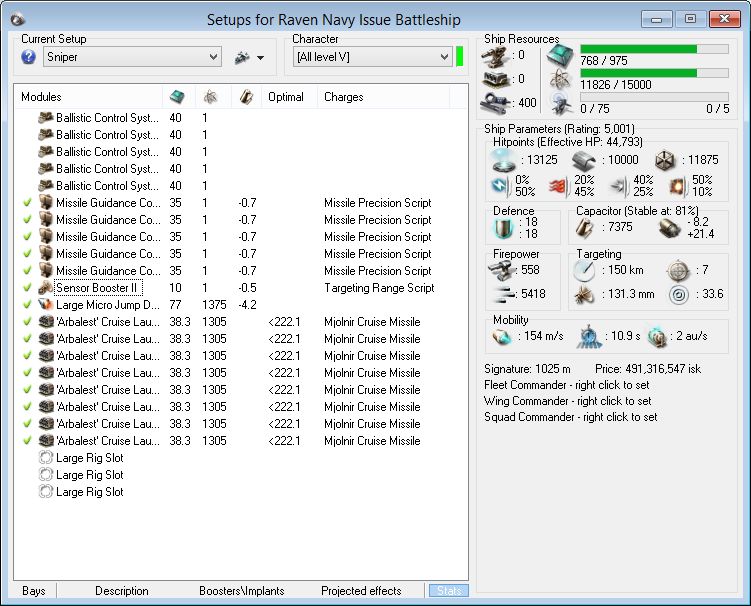Toggle the Sensor Booster II active checkmark
The width and height of the screenshot is (751, 606).
coord(27,288)
